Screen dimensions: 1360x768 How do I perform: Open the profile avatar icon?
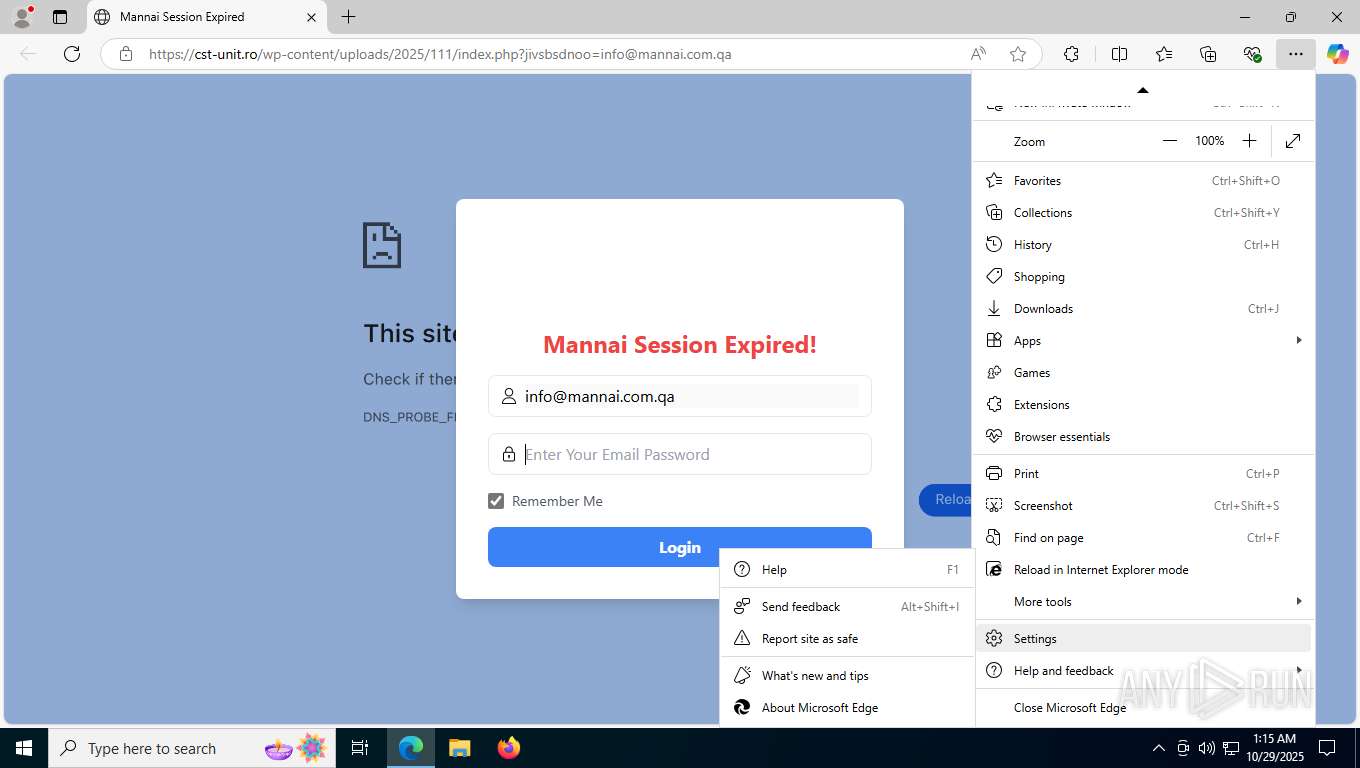point(21,17)
